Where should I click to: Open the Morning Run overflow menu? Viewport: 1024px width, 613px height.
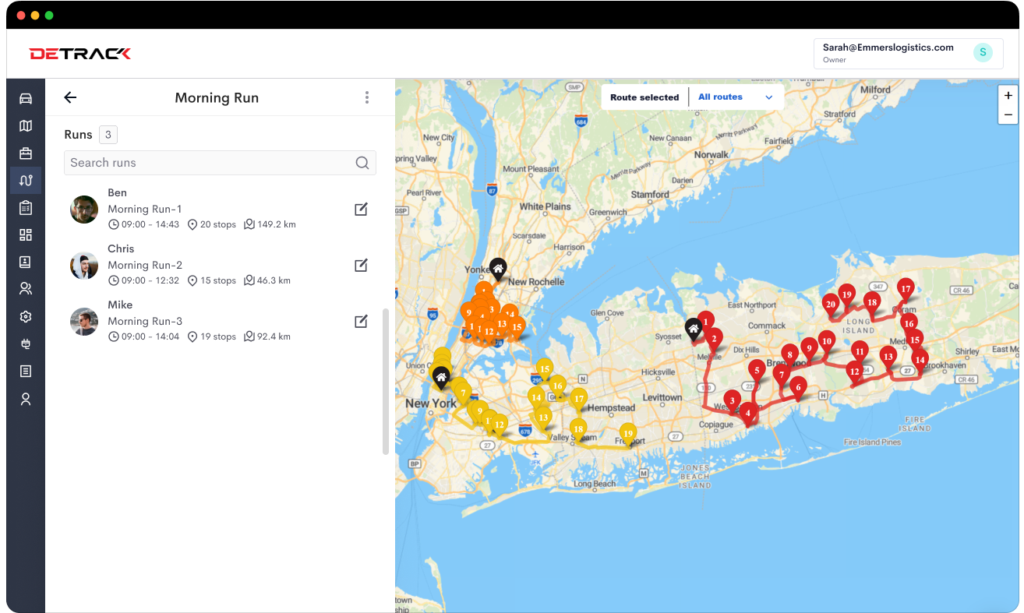coord(367,97)
